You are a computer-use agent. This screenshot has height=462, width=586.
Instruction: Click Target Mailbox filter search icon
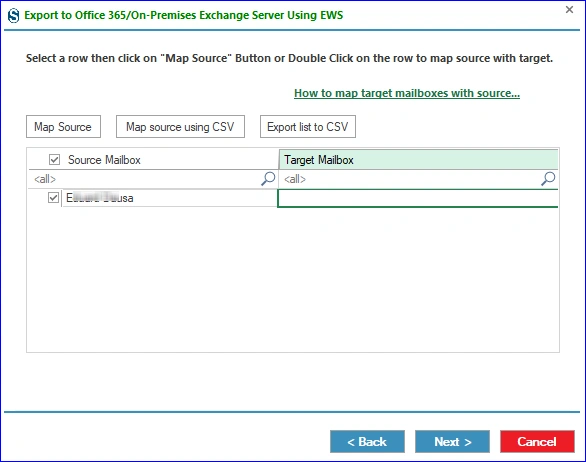(x=548, y=179)
